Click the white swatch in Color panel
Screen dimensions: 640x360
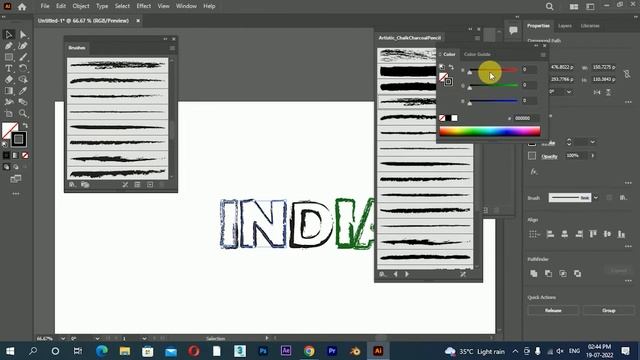coord(455,118)
